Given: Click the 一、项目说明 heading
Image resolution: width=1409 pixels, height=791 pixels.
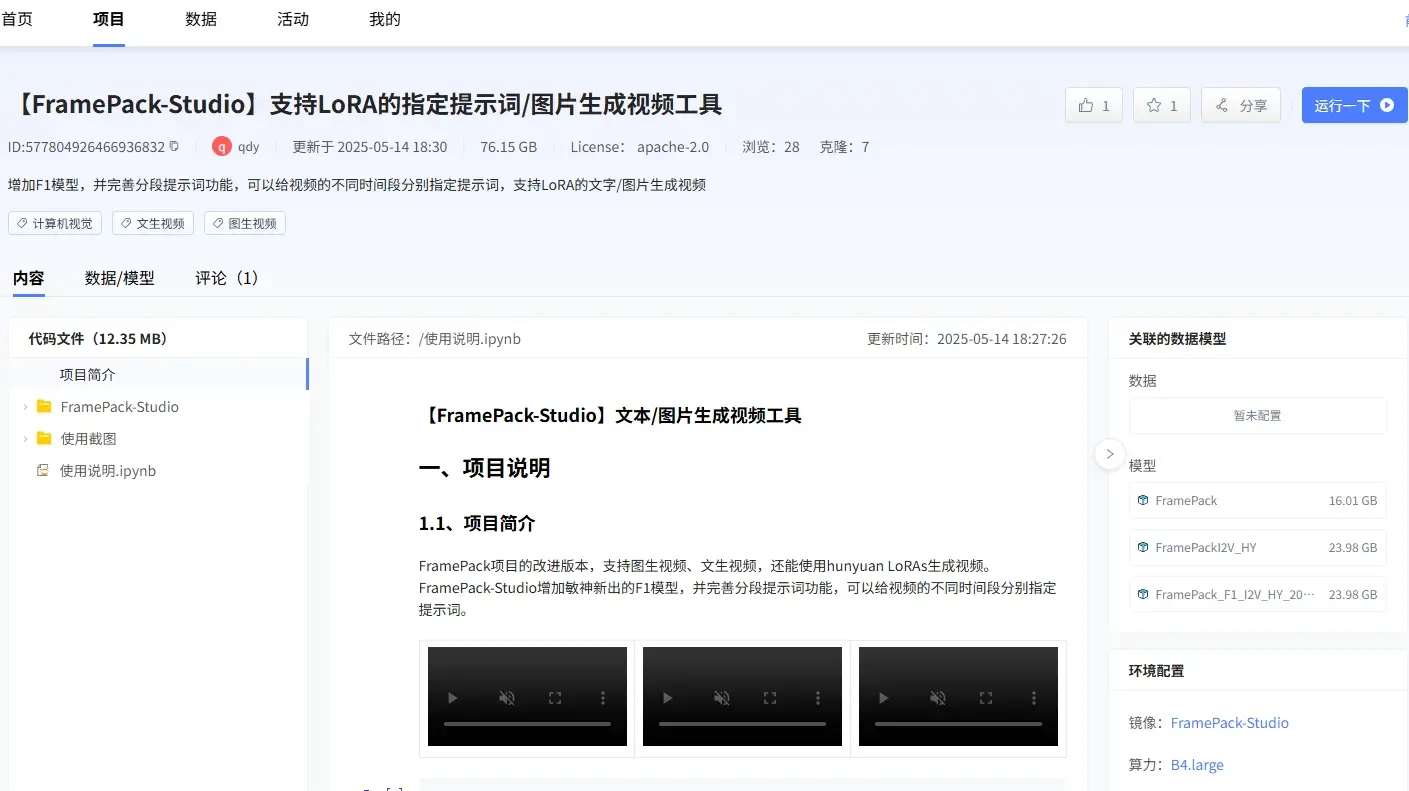Looking at the screenshot, I should [x=485, y=468].
